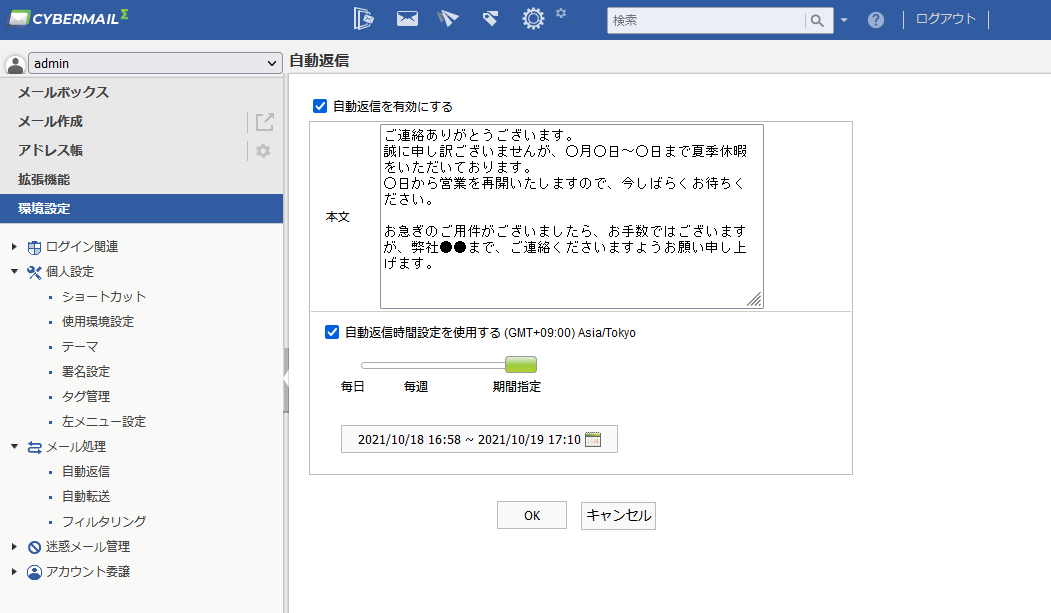Uncheck 自動返信を有効にする checkbox
This screenshot has width=1051, height=613.
click(320, 106)
